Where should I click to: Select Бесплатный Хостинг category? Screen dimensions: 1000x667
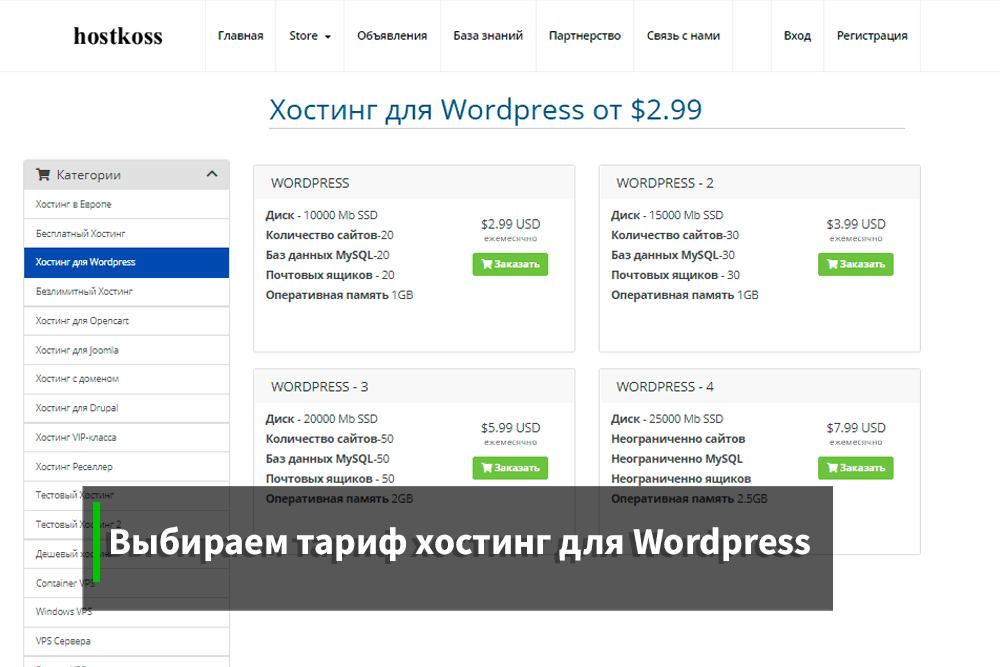click(x=126, y=233)
